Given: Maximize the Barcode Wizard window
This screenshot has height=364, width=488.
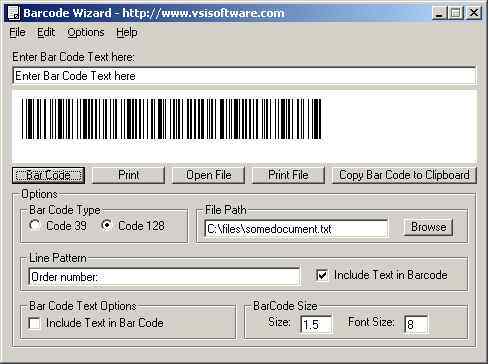Looking at the screenshot, I should [455, 13].
